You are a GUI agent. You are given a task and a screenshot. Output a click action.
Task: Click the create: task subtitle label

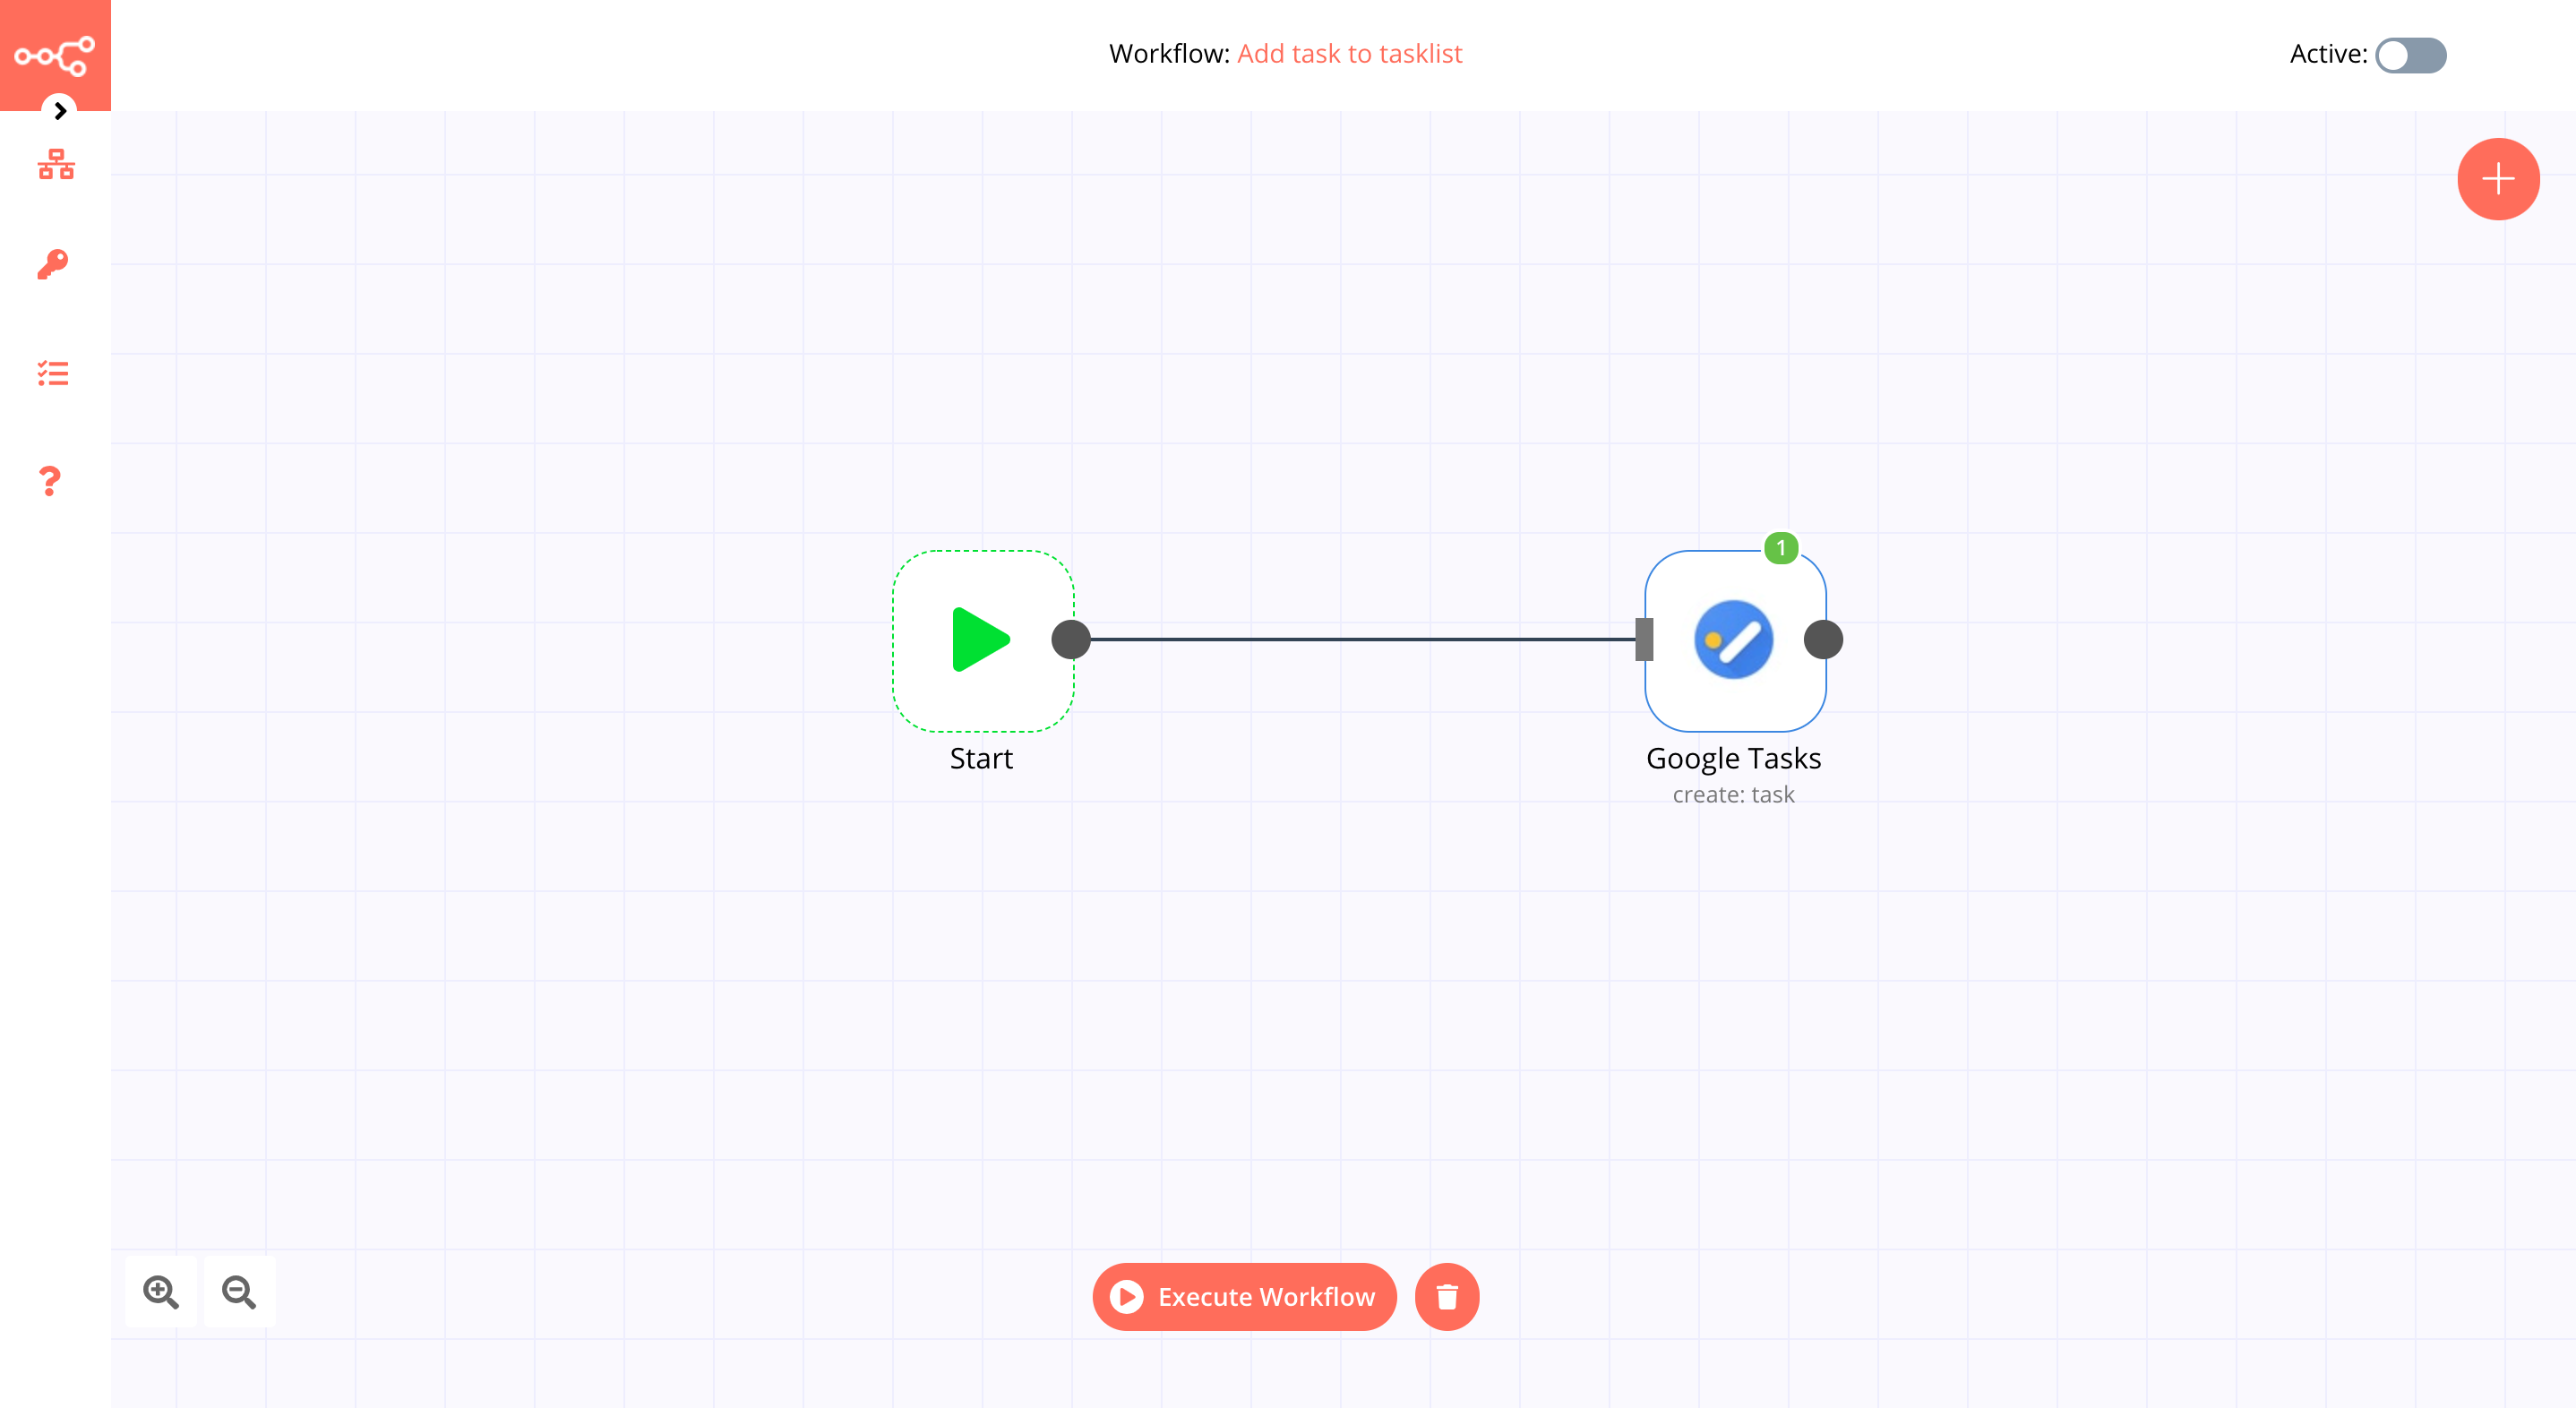pos(1734,794)
